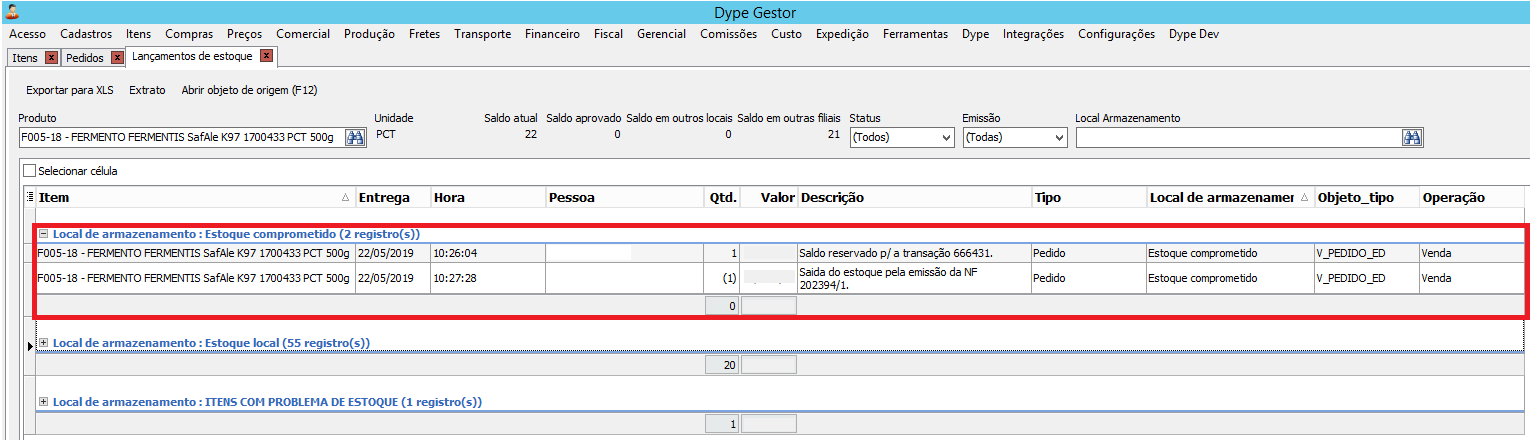Open the Fretes menu
The width and height of the screenshot is (1530, 440).
pyautogui.click(x=424, y=34)
